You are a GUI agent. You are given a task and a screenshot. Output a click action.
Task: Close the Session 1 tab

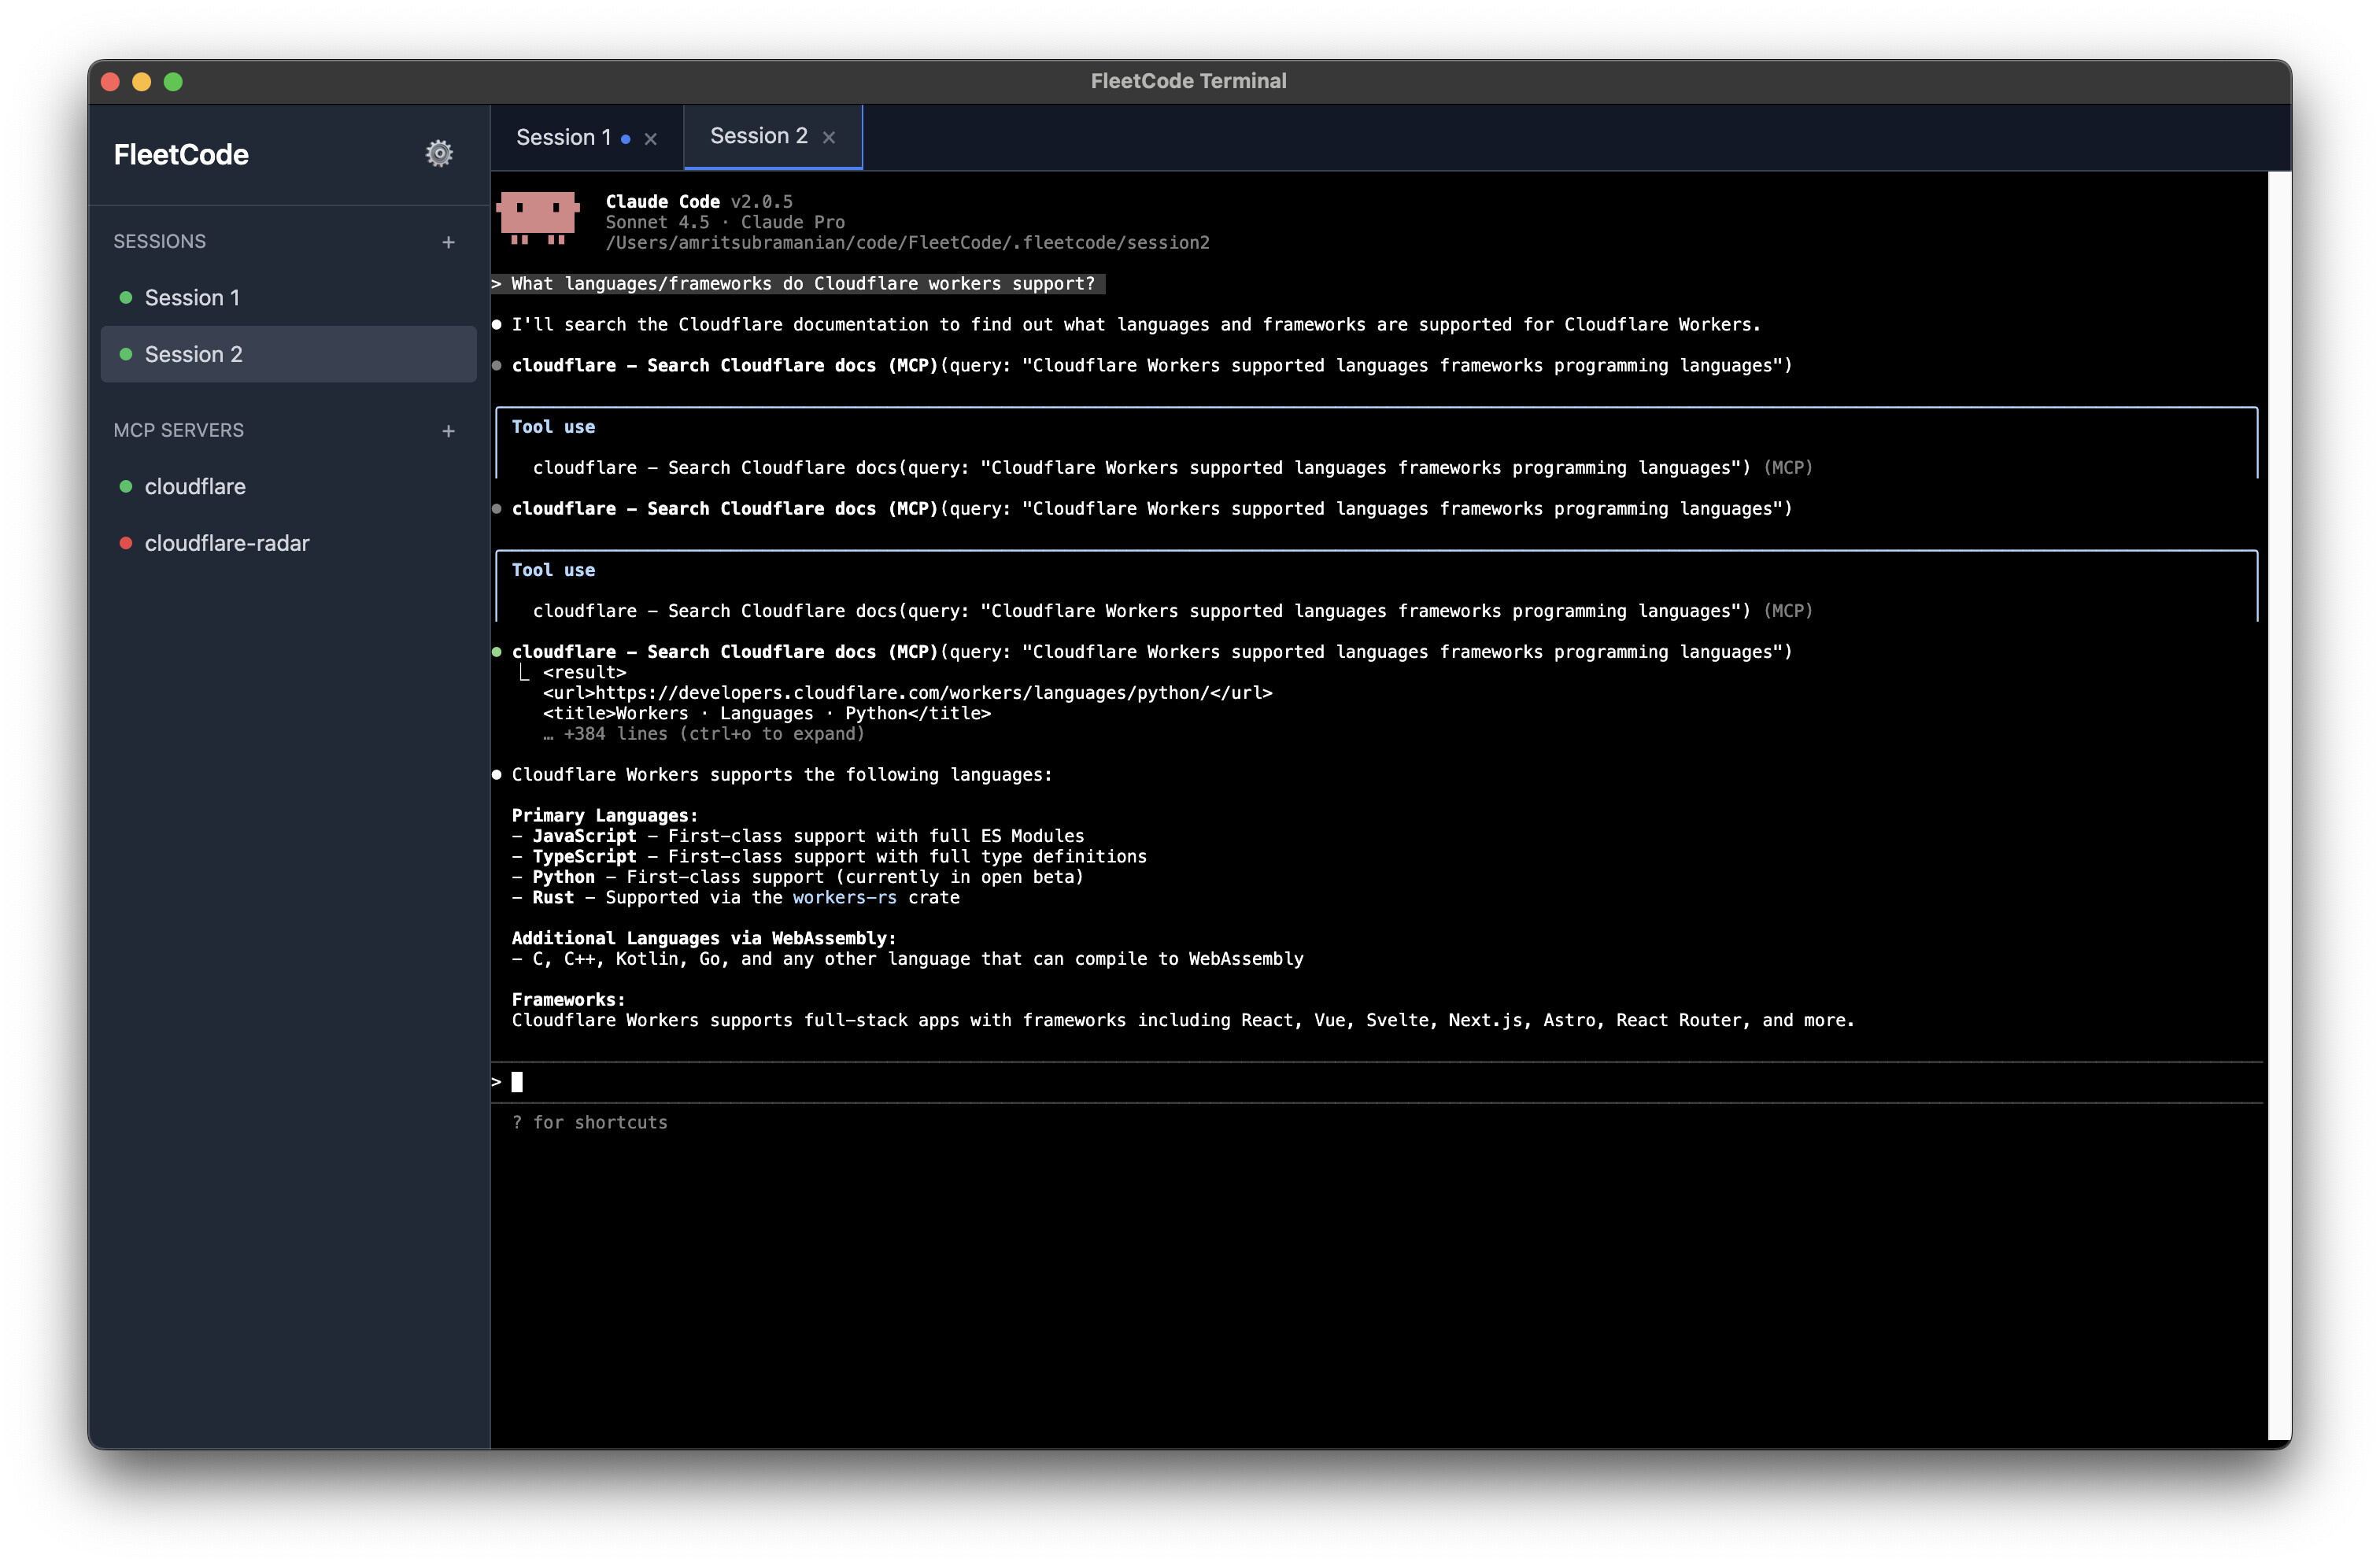tap(651, 139)
